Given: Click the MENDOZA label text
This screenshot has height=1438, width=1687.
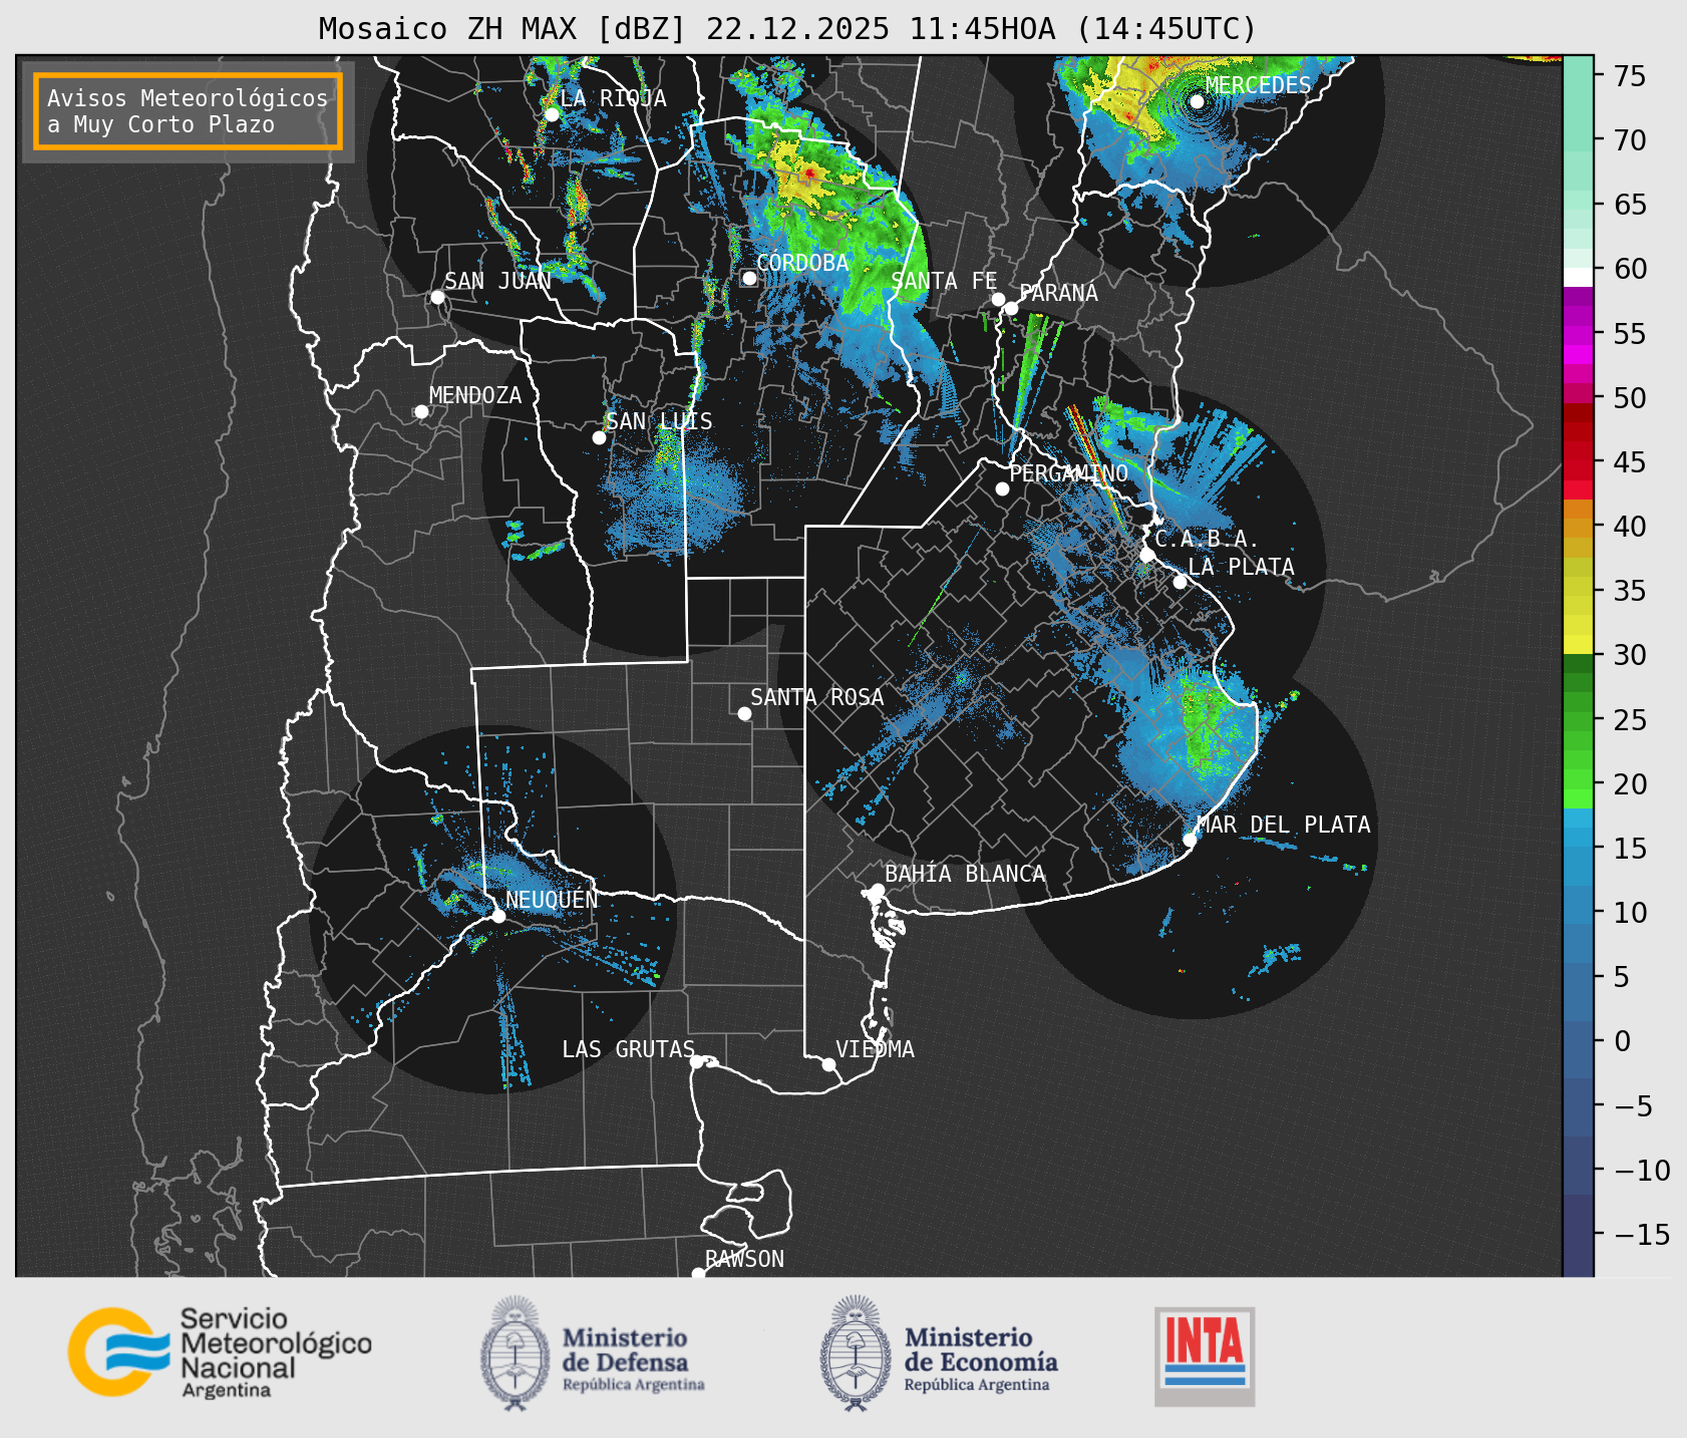Looking at the screenshot, I should coord(475,395).
